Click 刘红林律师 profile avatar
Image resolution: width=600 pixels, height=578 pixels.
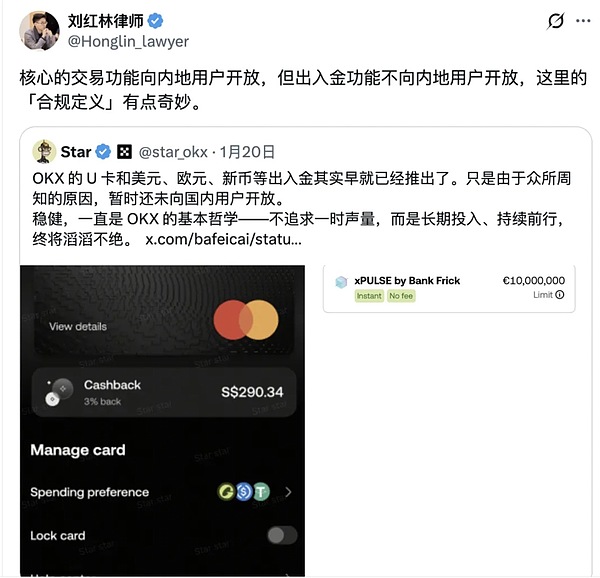point(39,31)
